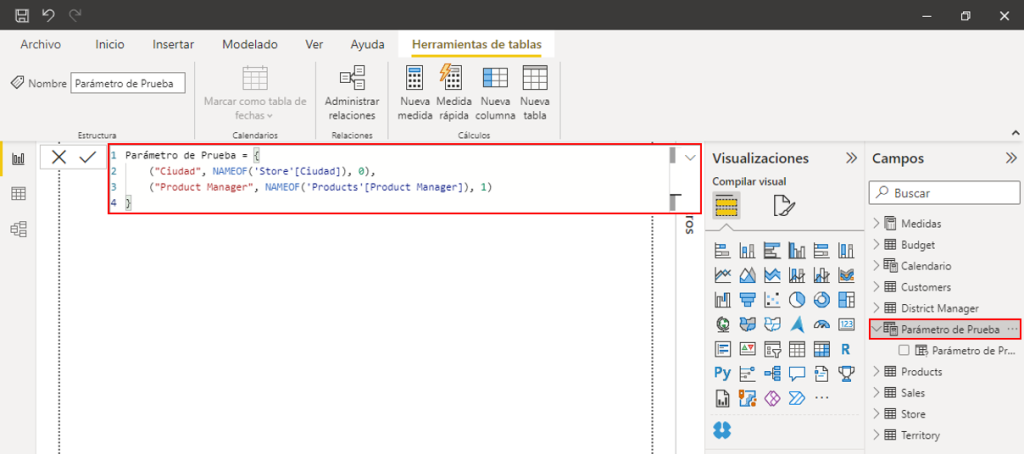
Task: Select the Compilar visual fields icon
Action: [726, 206]
